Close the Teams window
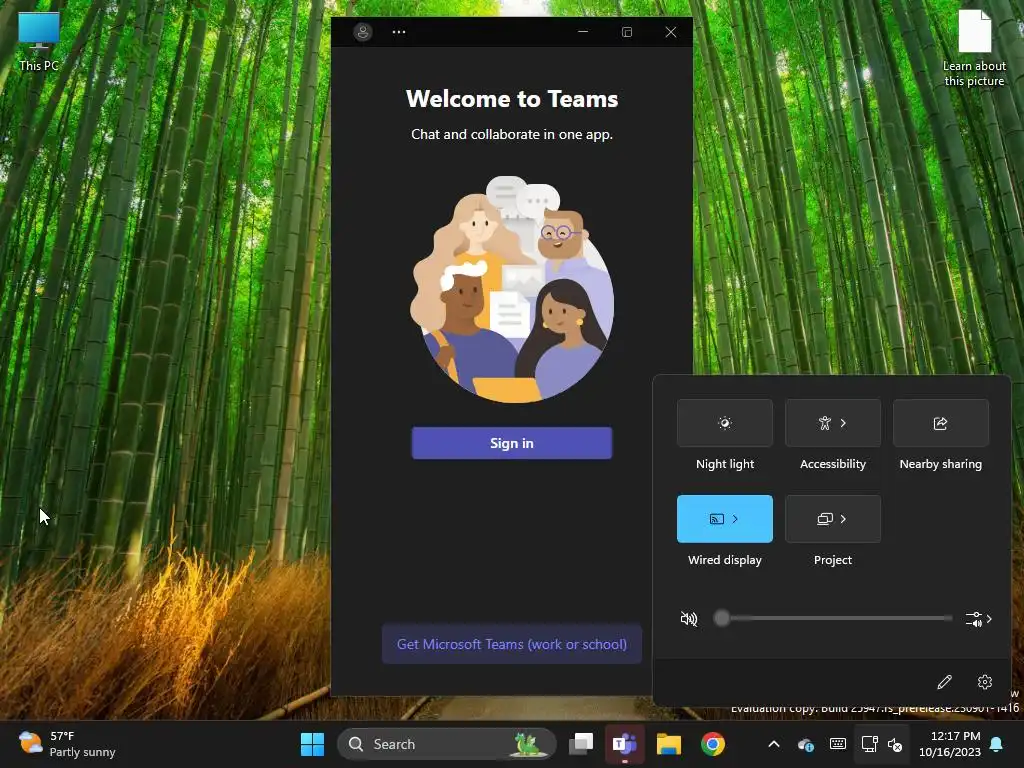Screen dimensions: 1024x768 [671, 31]
